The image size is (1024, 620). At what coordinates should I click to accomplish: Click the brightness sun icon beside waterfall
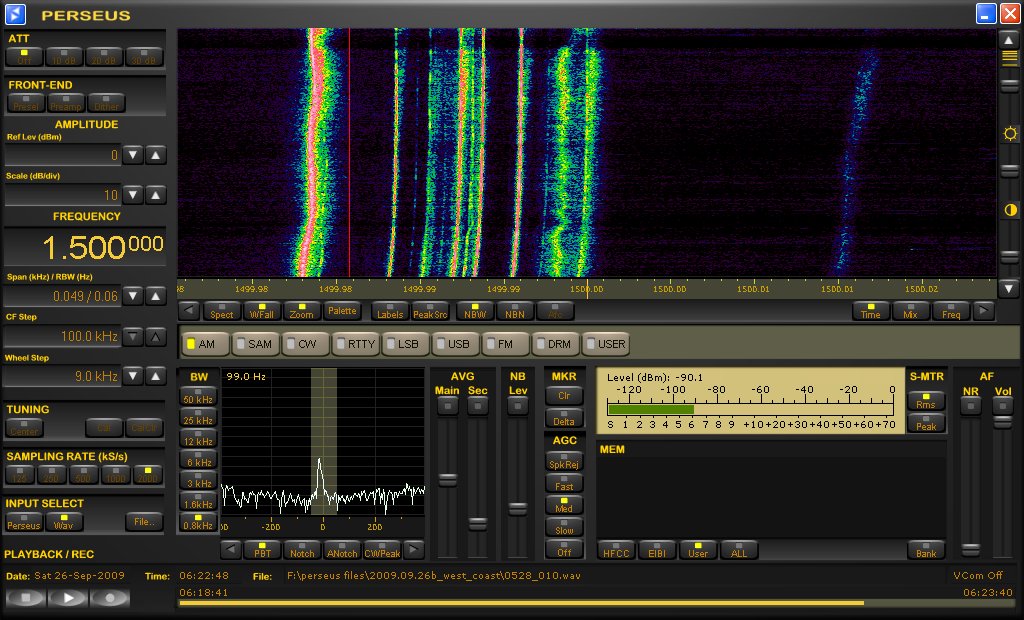point(1010,134)
